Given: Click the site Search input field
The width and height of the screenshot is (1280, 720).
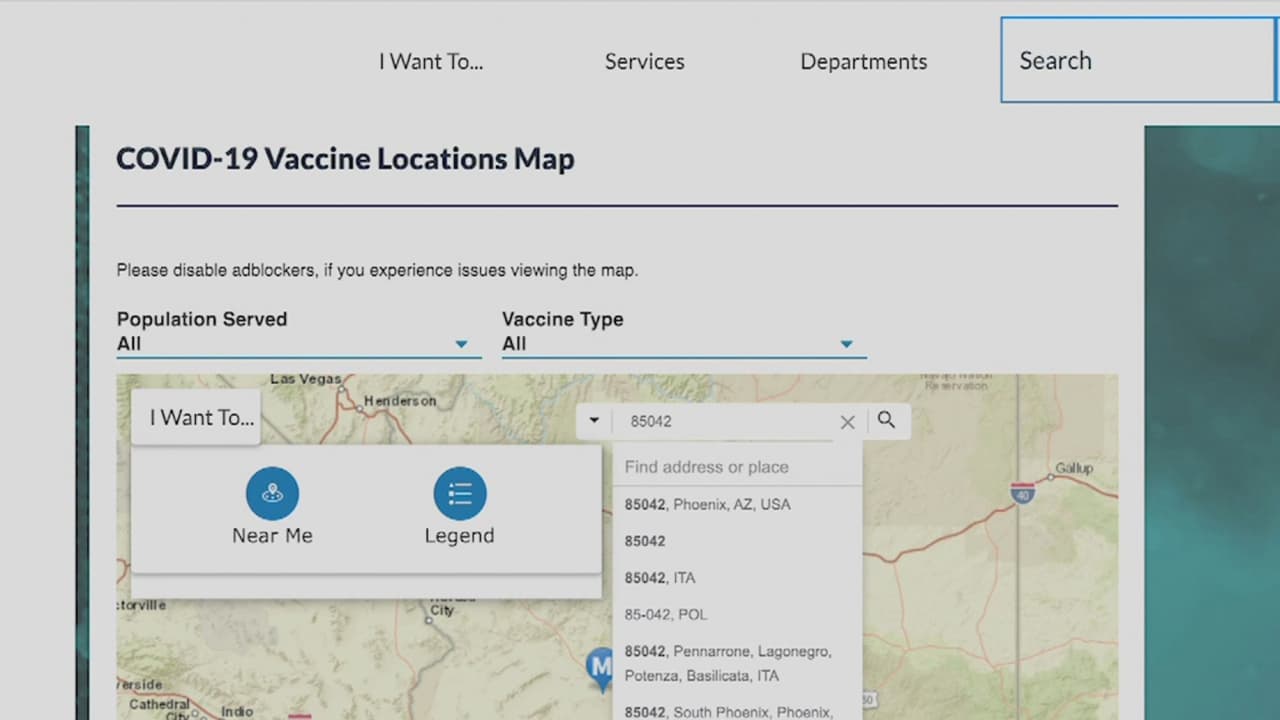Looking at the screenshot, I should pos(1138,61).
